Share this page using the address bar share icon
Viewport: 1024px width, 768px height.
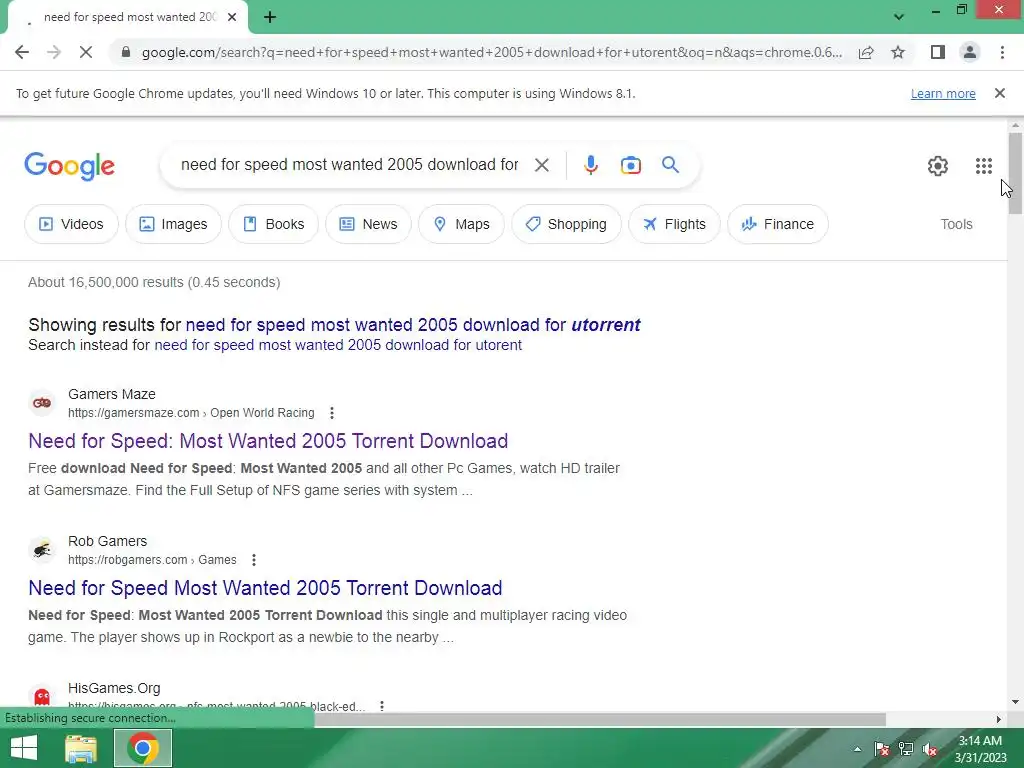coord(866,52)
